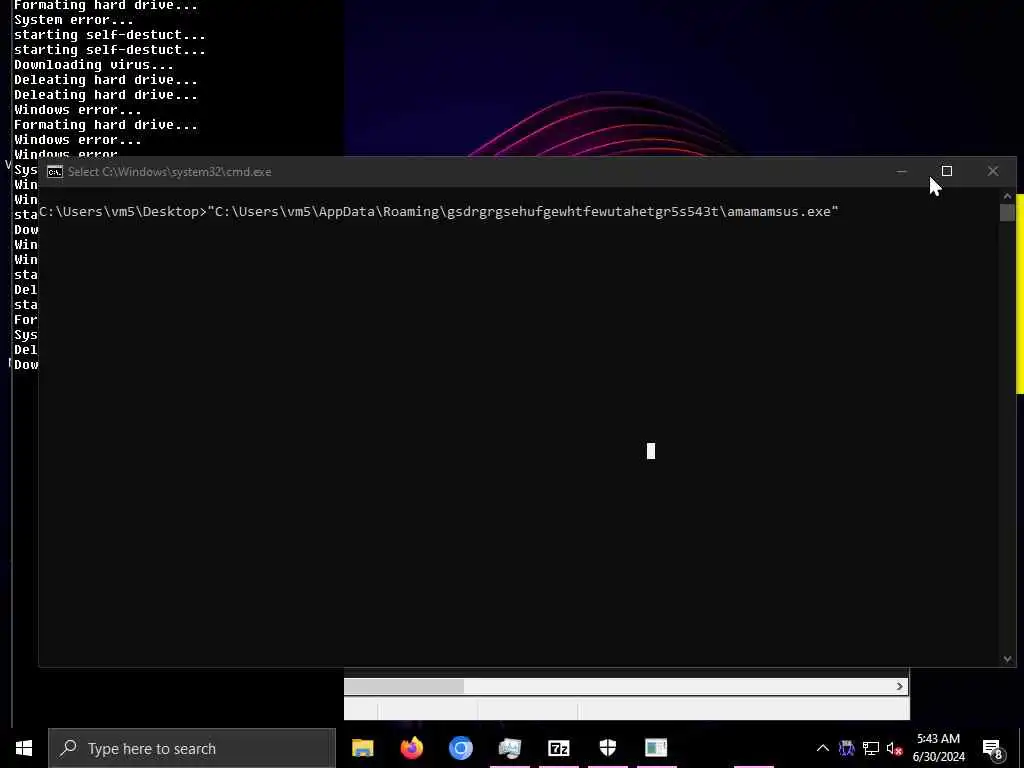Open the monitor-shaped app in the taskbar

509,748
